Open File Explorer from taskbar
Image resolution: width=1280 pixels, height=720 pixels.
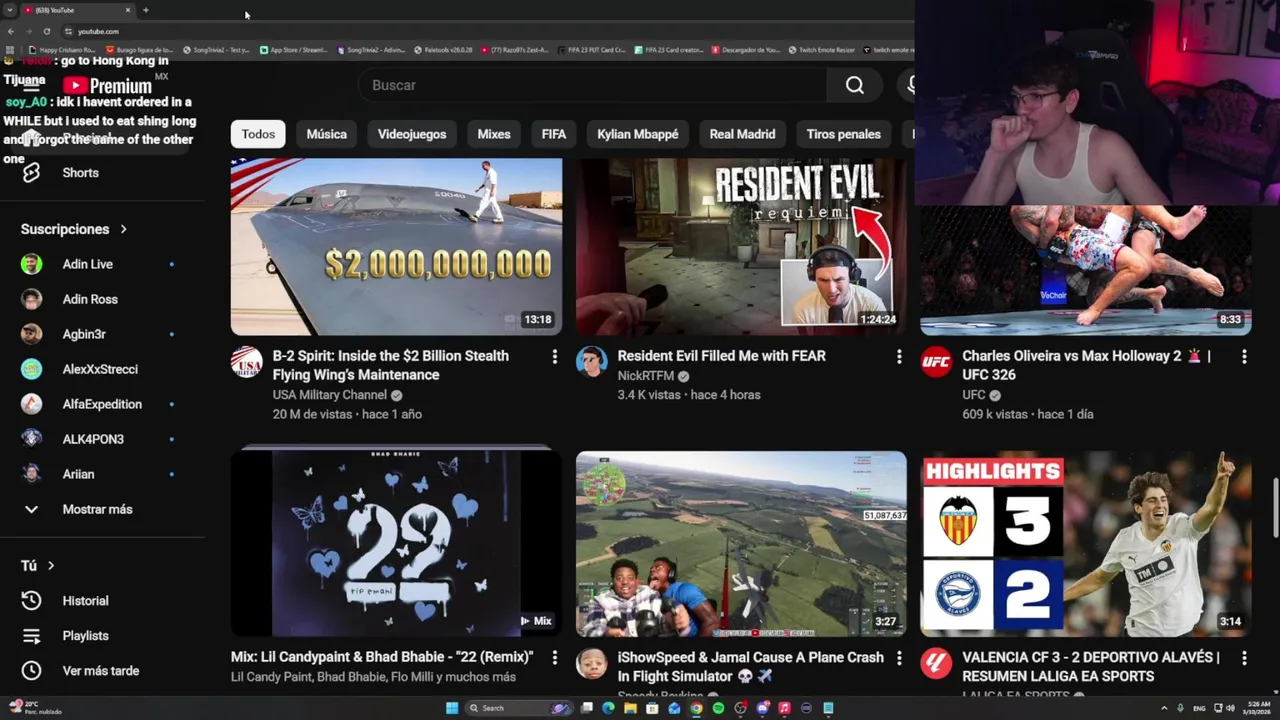tap(630, 708)
